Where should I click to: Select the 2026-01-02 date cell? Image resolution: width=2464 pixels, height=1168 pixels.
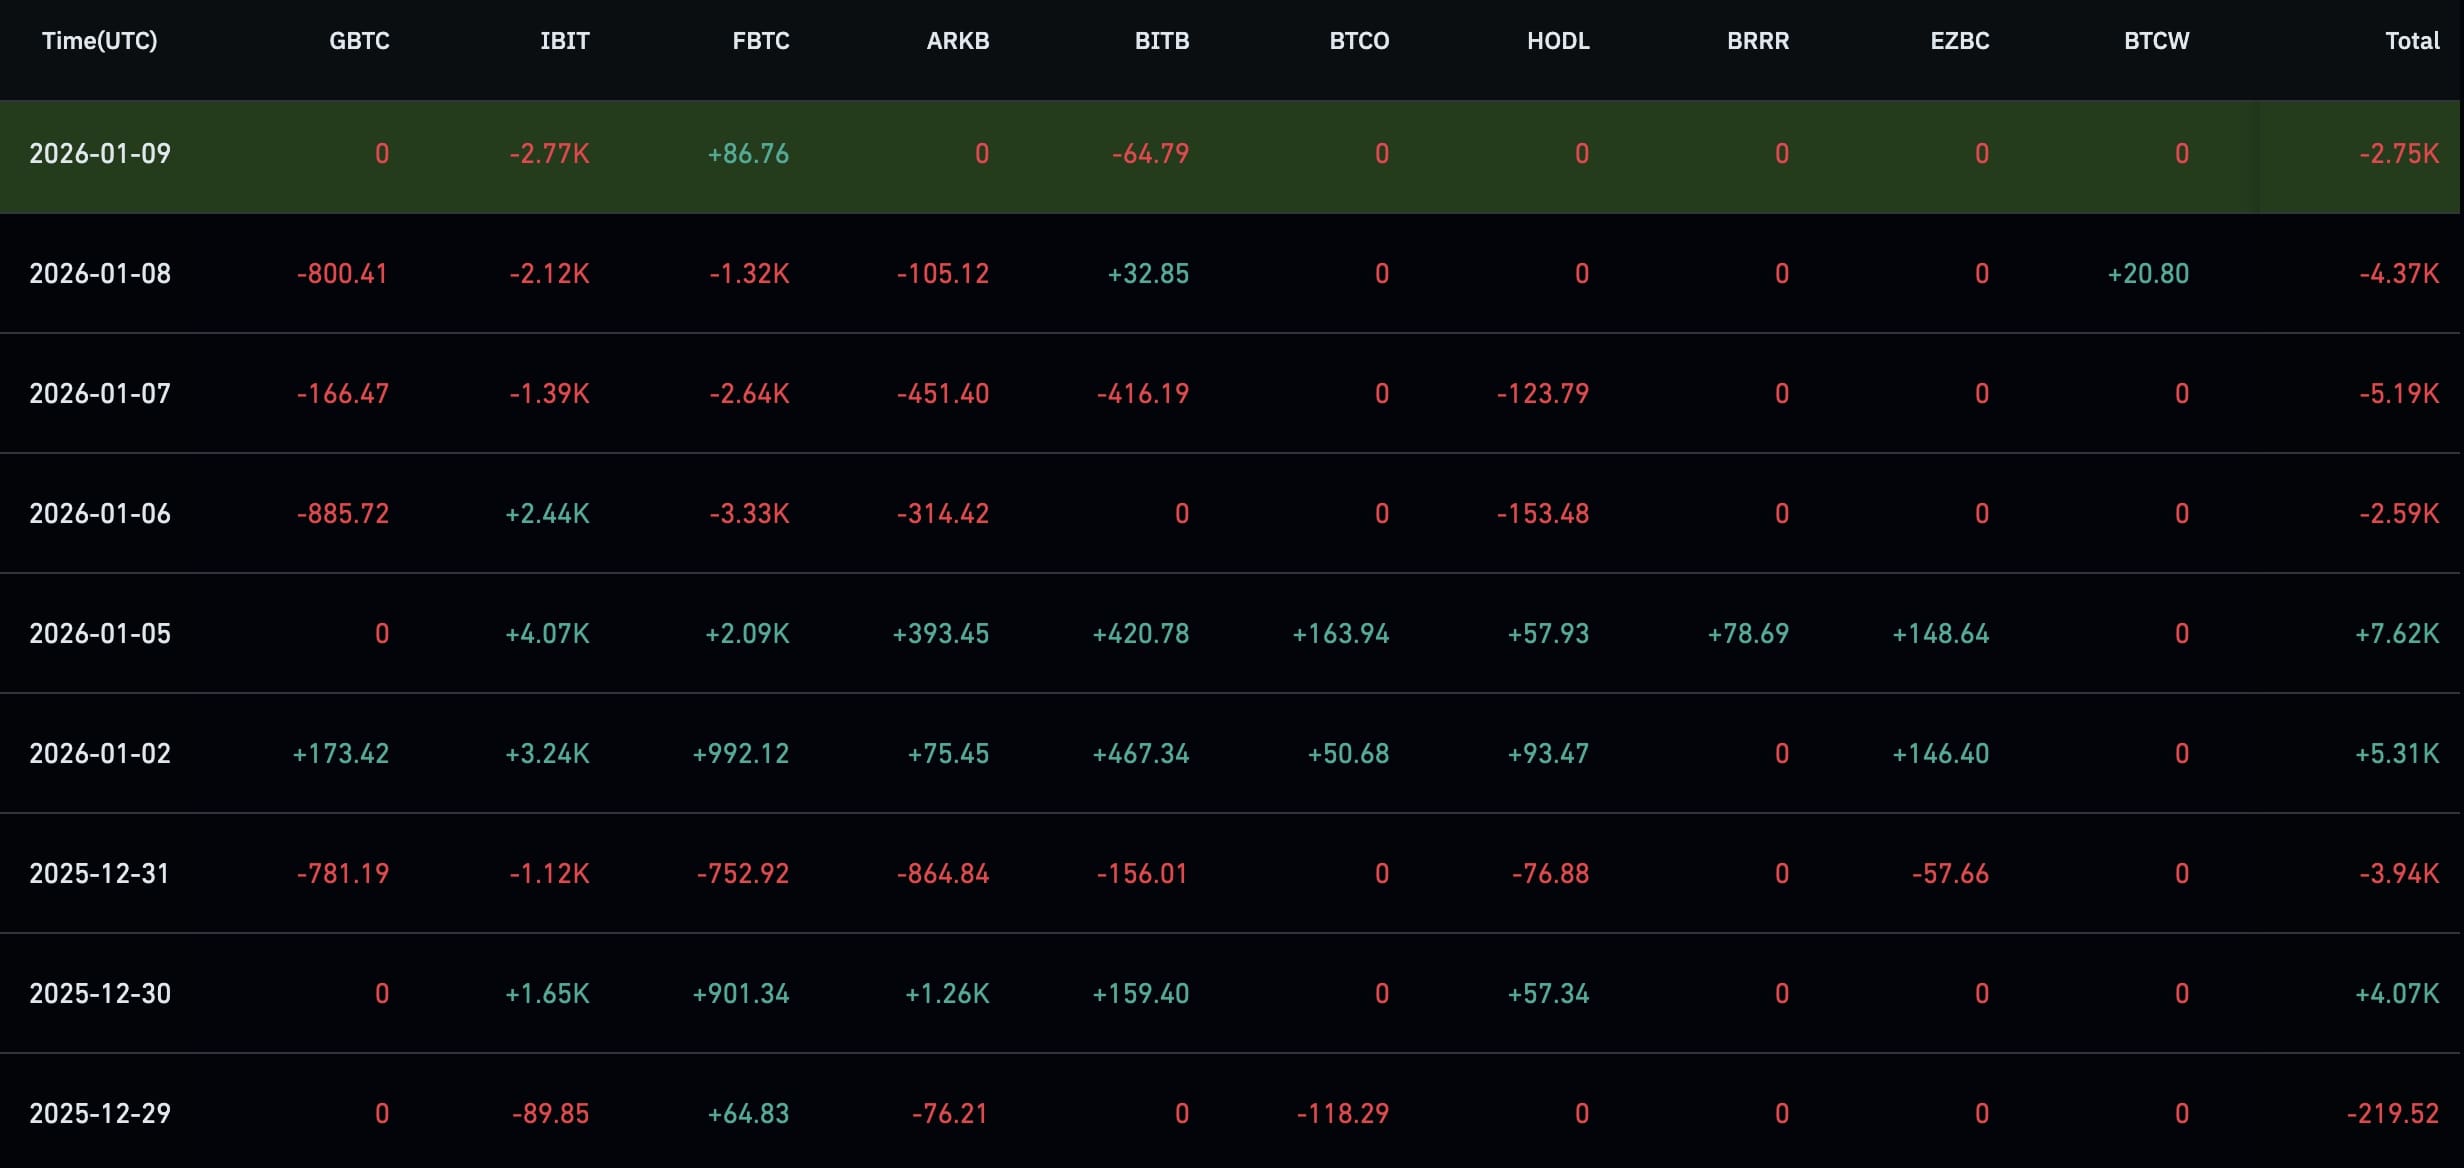click(100, 753)
